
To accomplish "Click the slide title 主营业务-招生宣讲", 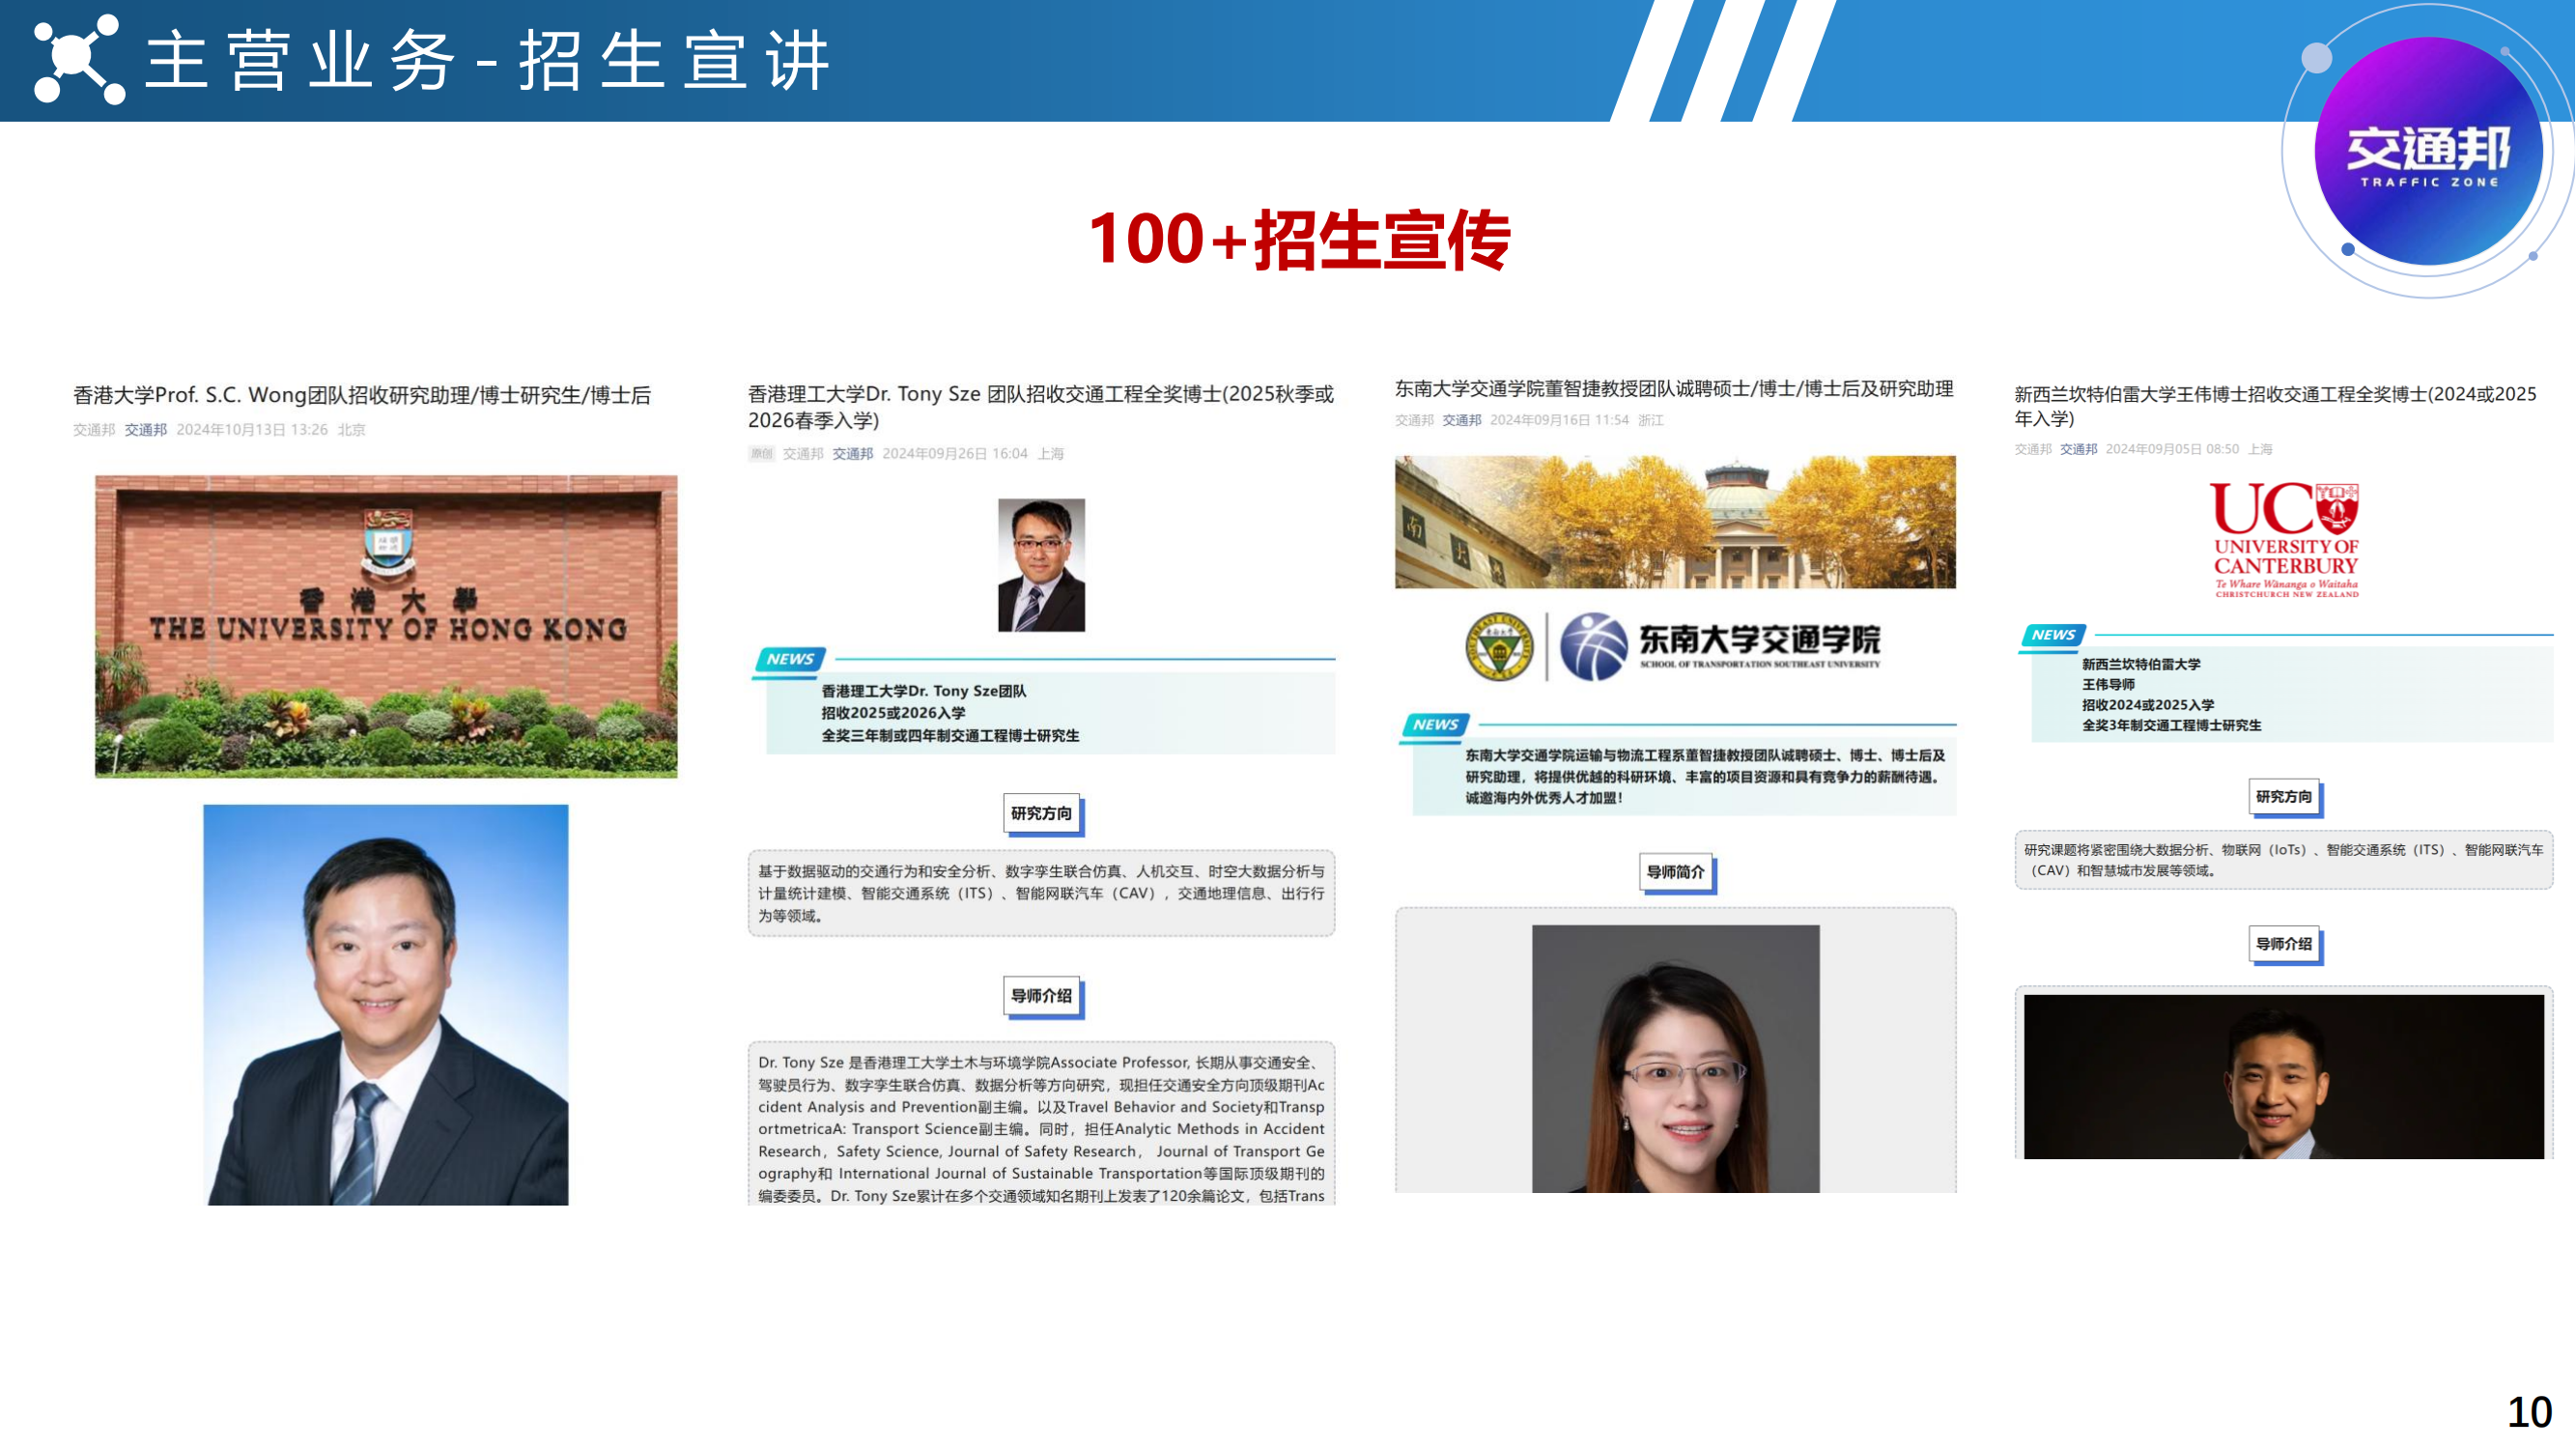I will coord(488,61).
